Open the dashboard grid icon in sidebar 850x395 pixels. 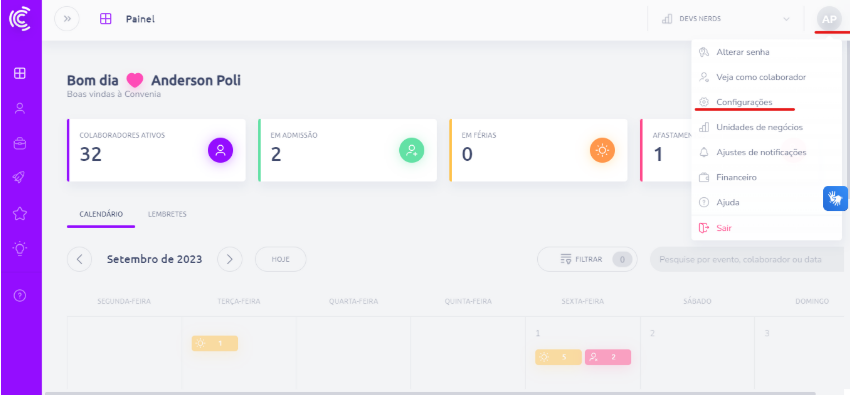(x=20, y=73)
